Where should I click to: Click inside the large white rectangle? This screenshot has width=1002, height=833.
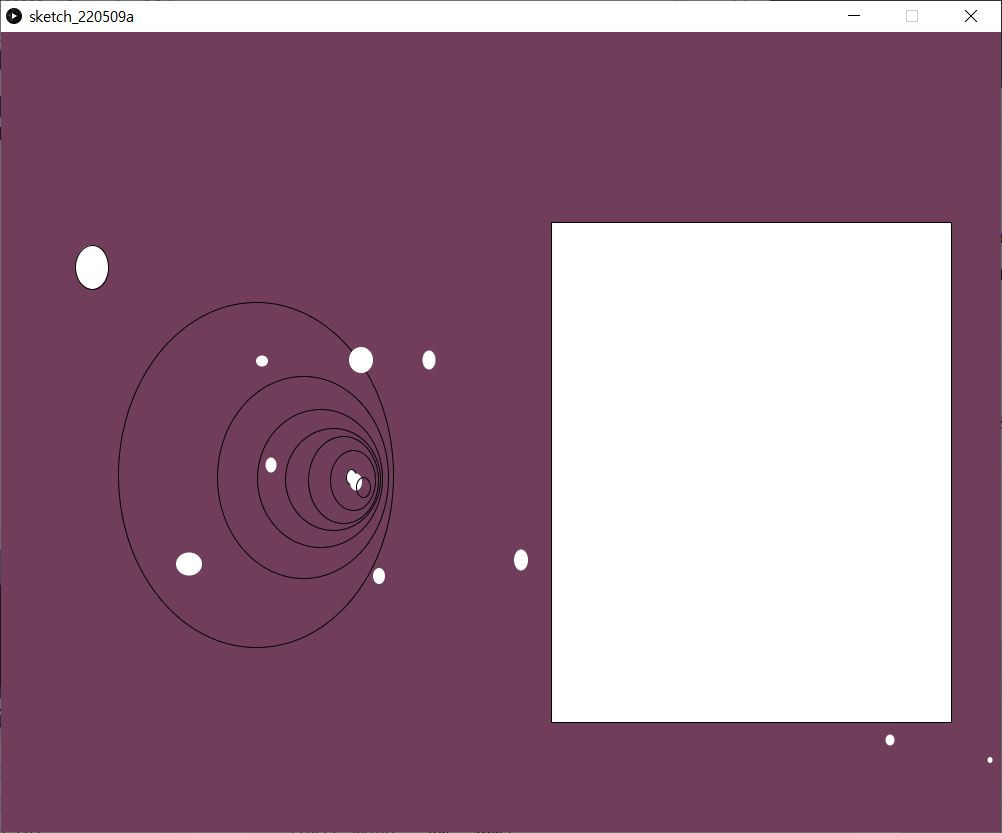pyautogui.click(x=751, y=472)
